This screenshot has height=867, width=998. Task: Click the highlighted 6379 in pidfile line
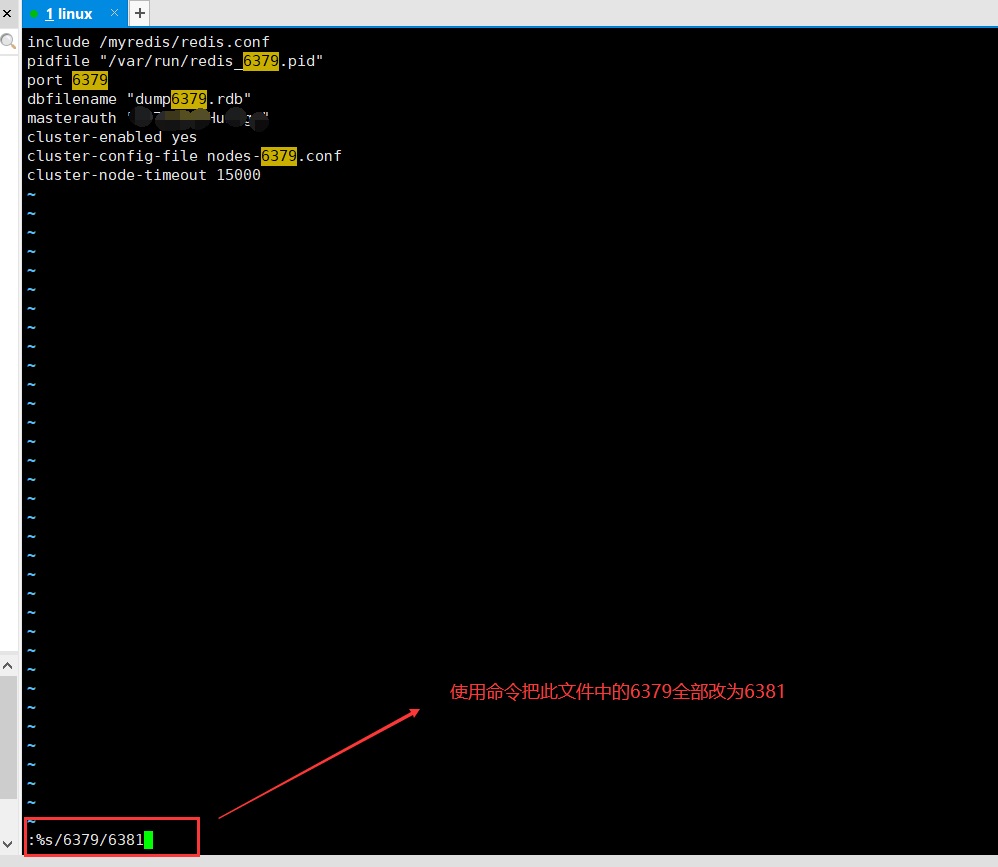point(261,61)
